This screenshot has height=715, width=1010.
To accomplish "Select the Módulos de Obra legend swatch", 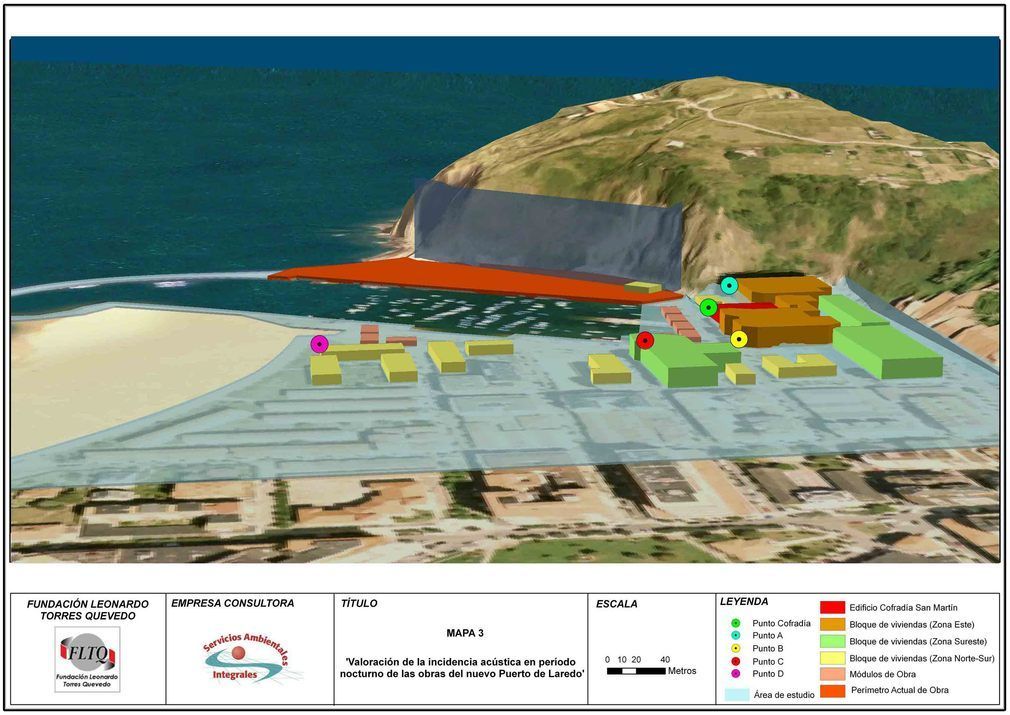I will point(832,674).
